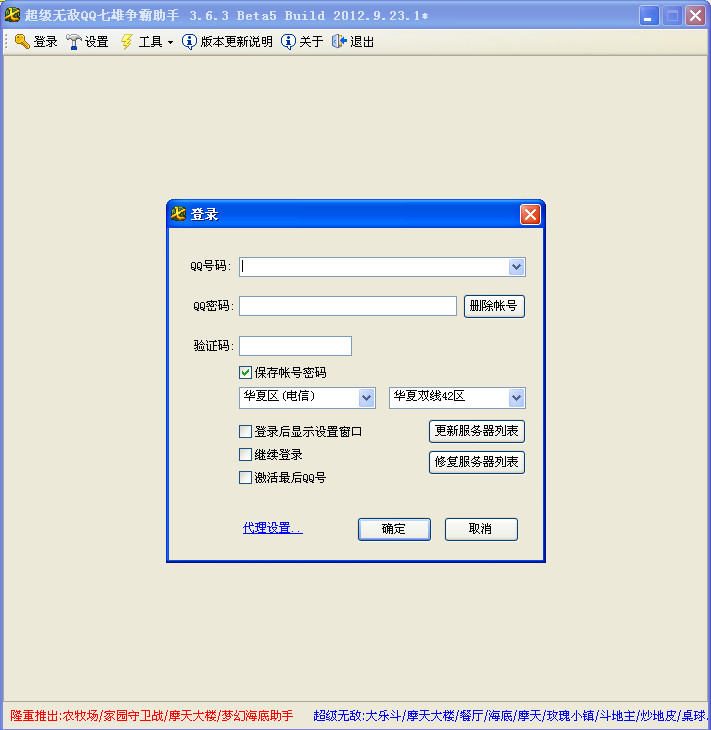Viewport: 711px width, 730px height.
Task: Click the hammer icon for 设置
Action: coord(74,41)
